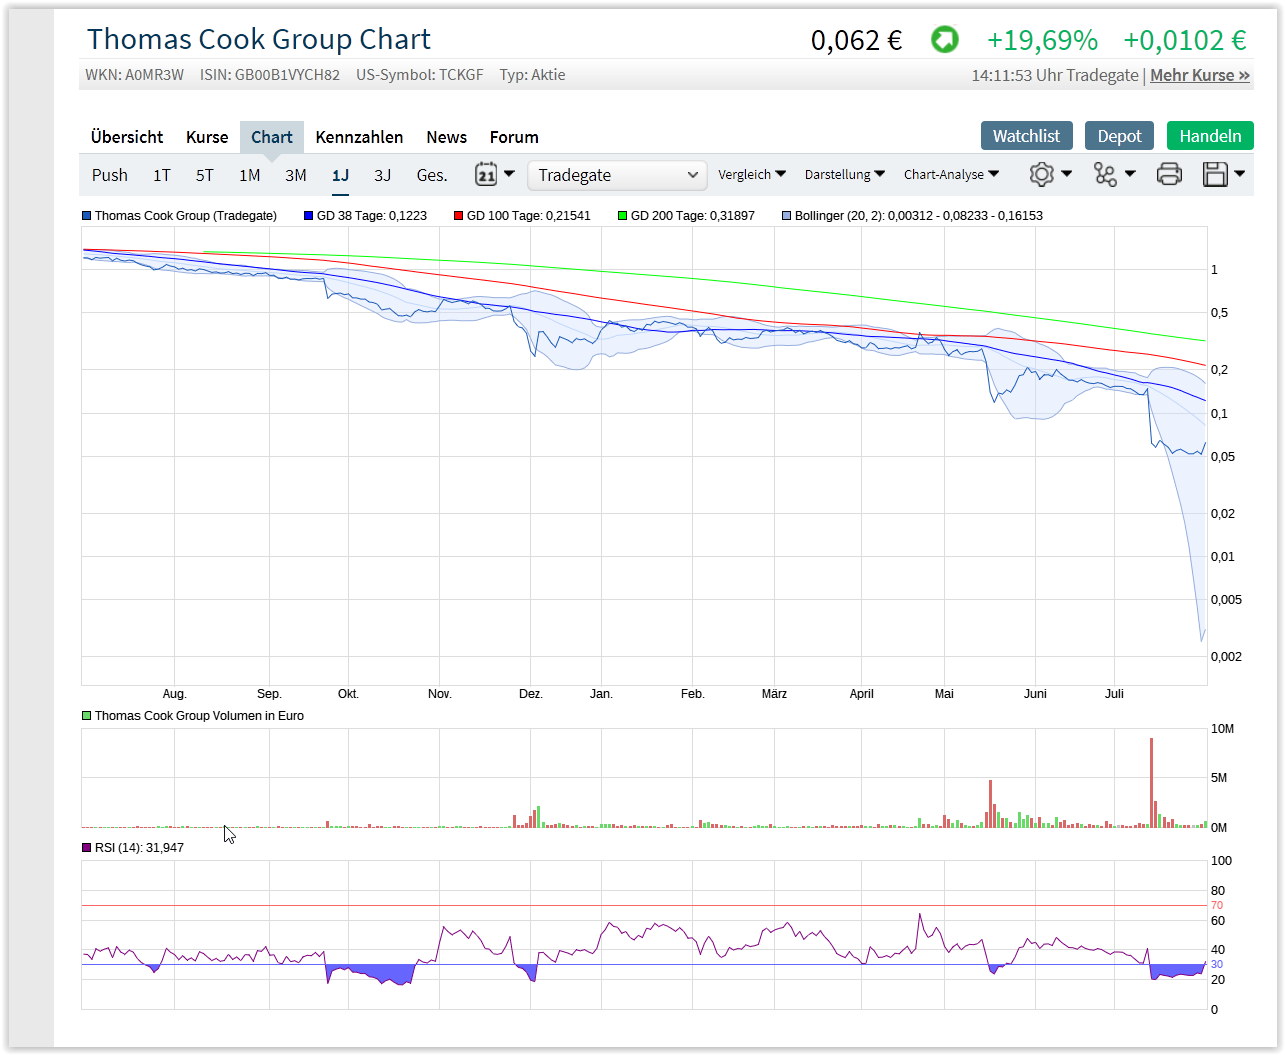1285x1055 pixels.
Task: Click the Thomas Cook Group Volumen legend icon
Action: pos(85,716)
